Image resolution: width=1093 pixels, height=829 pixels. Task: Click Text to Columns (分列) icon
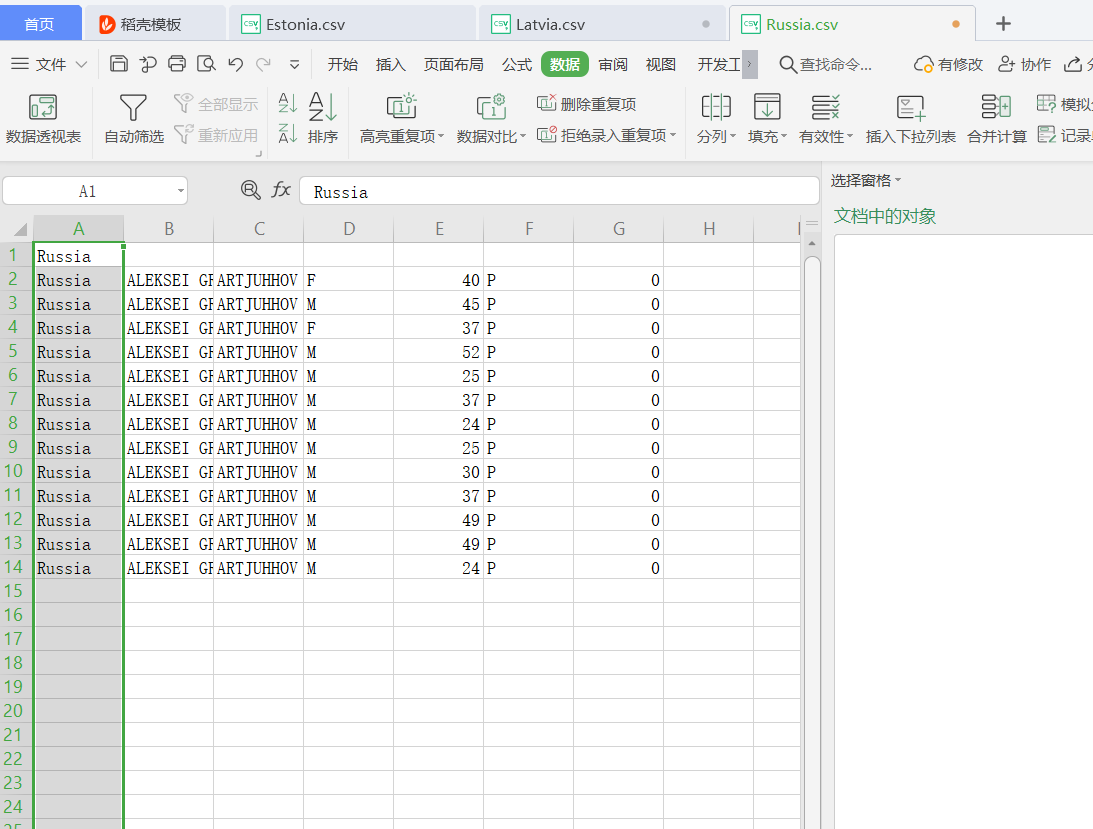[x=716, y=107]
